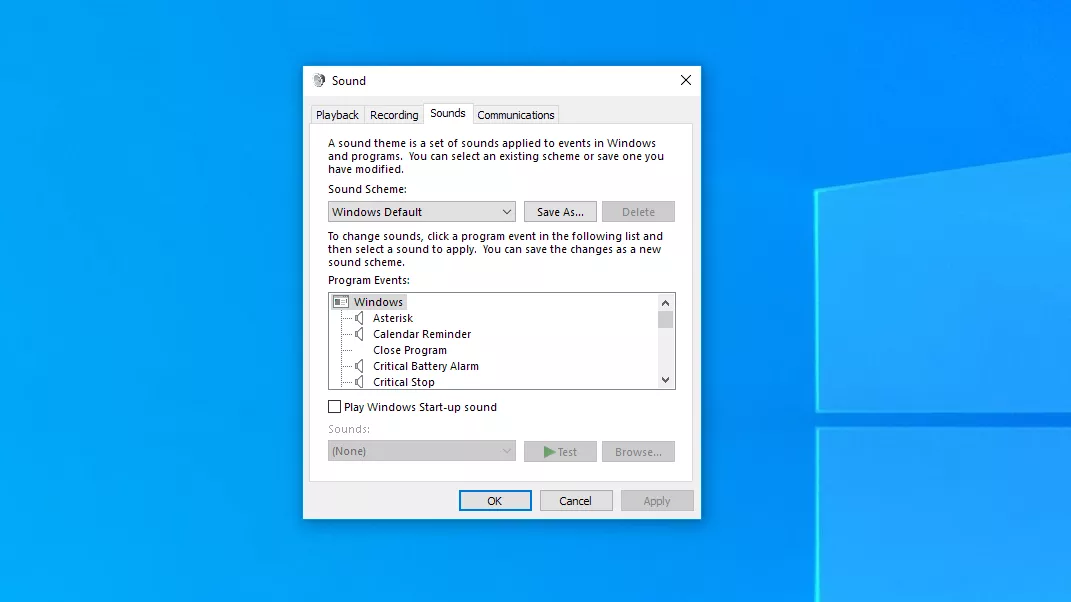The width and height of the screenshot is (1071, 602).
Task: Click the speaker icon beside Critical Battery Alarm
Action: click(359, 366)
